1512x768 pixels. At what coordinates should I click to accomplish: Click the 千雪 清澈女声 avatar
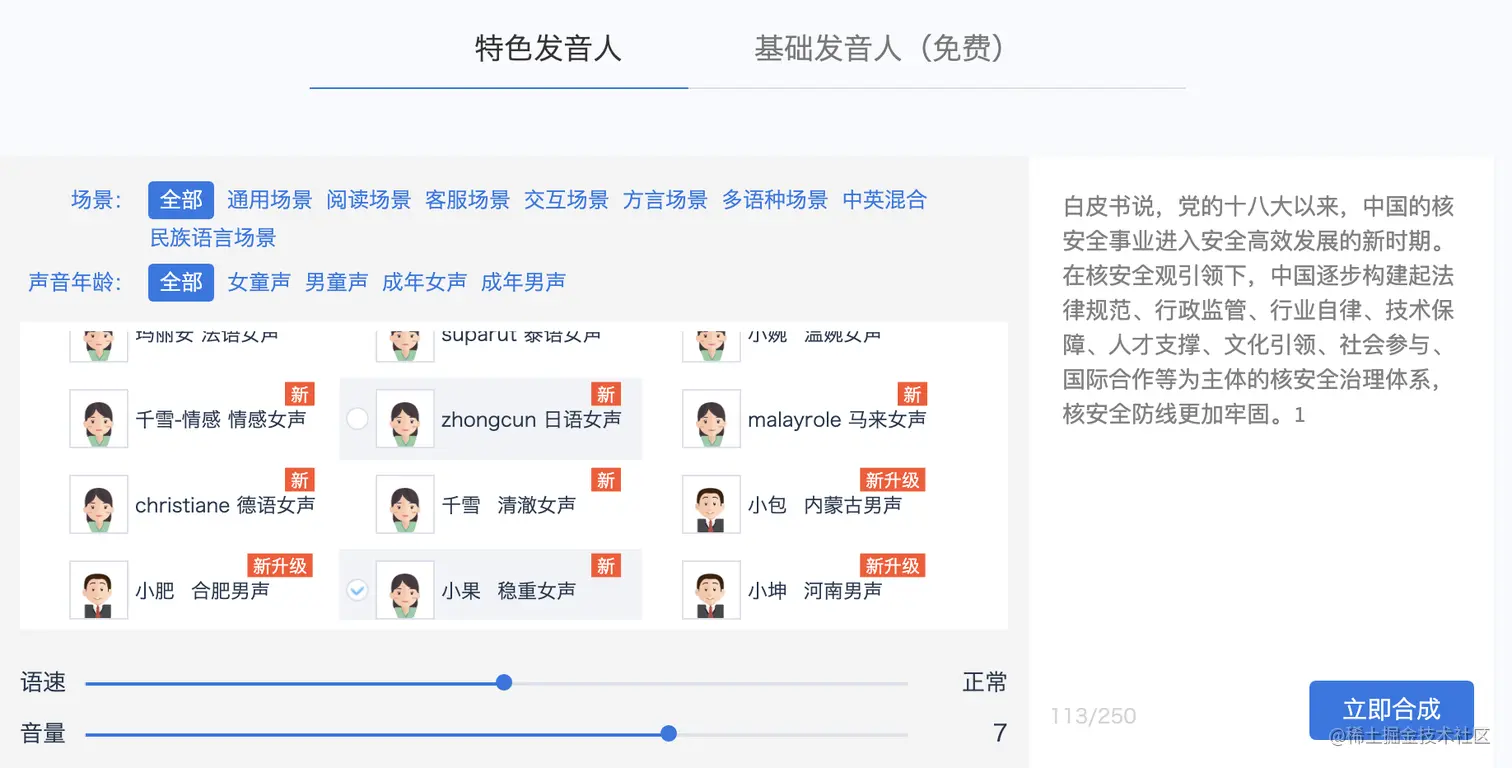click(405, 504)
